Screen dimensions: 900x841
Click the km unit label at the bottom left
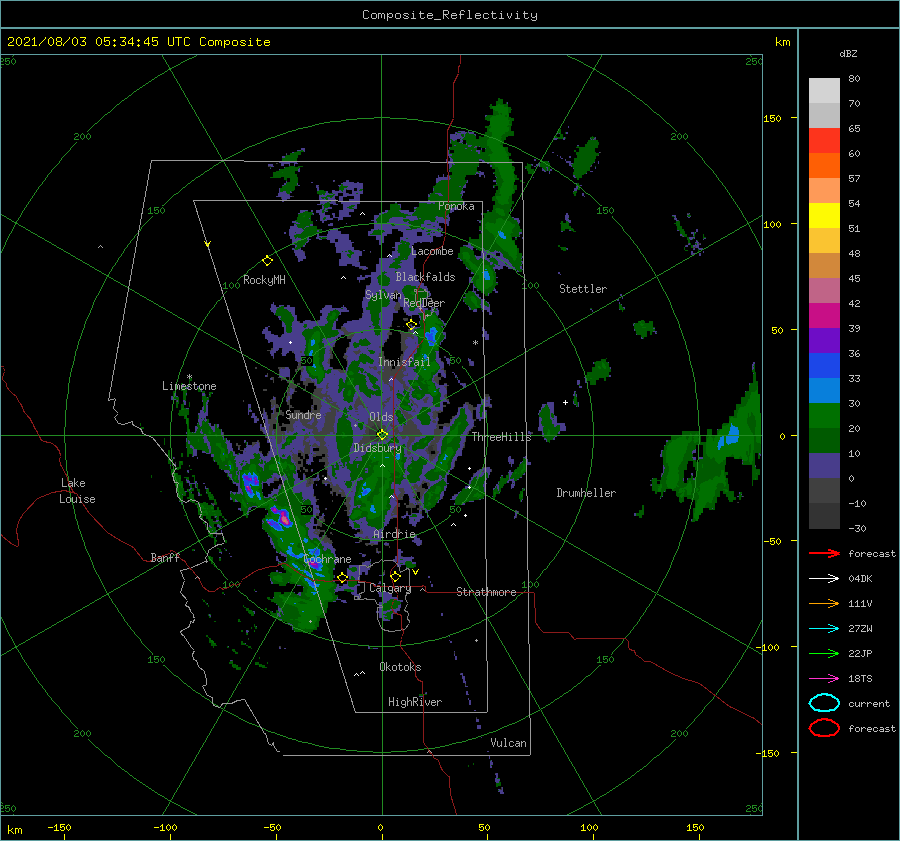(14, 830)
